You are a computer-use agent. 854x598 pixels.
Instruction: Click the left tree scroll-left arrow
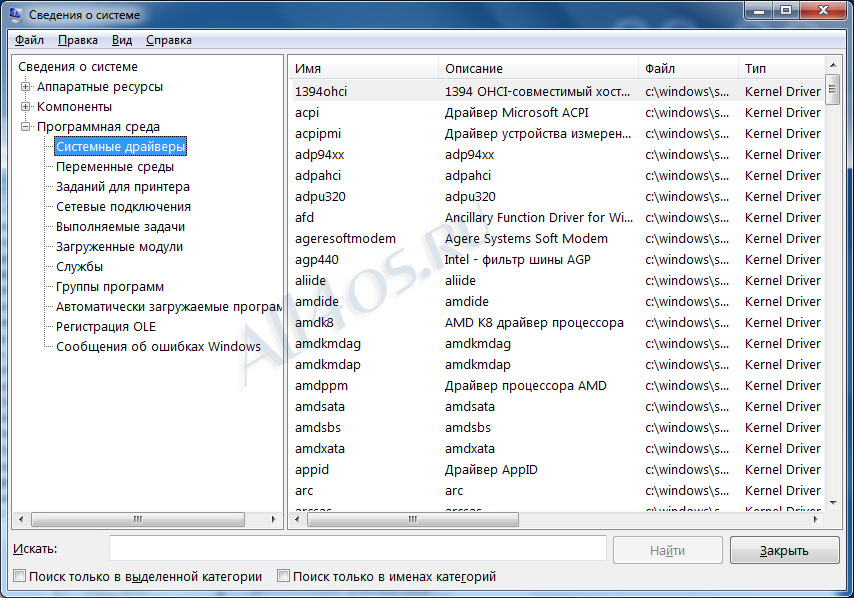point(21,520)
